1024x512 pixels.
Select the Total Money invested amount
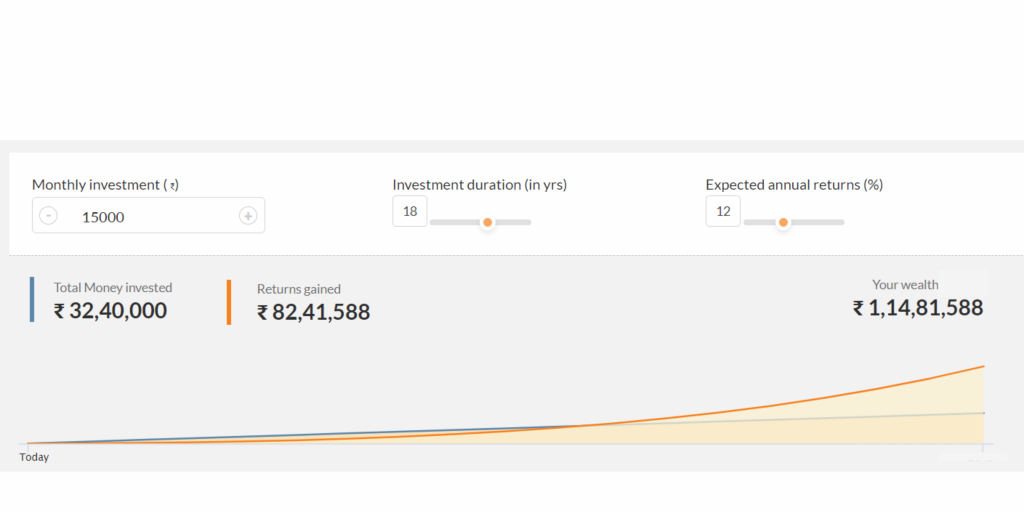(x=110, y=311)
